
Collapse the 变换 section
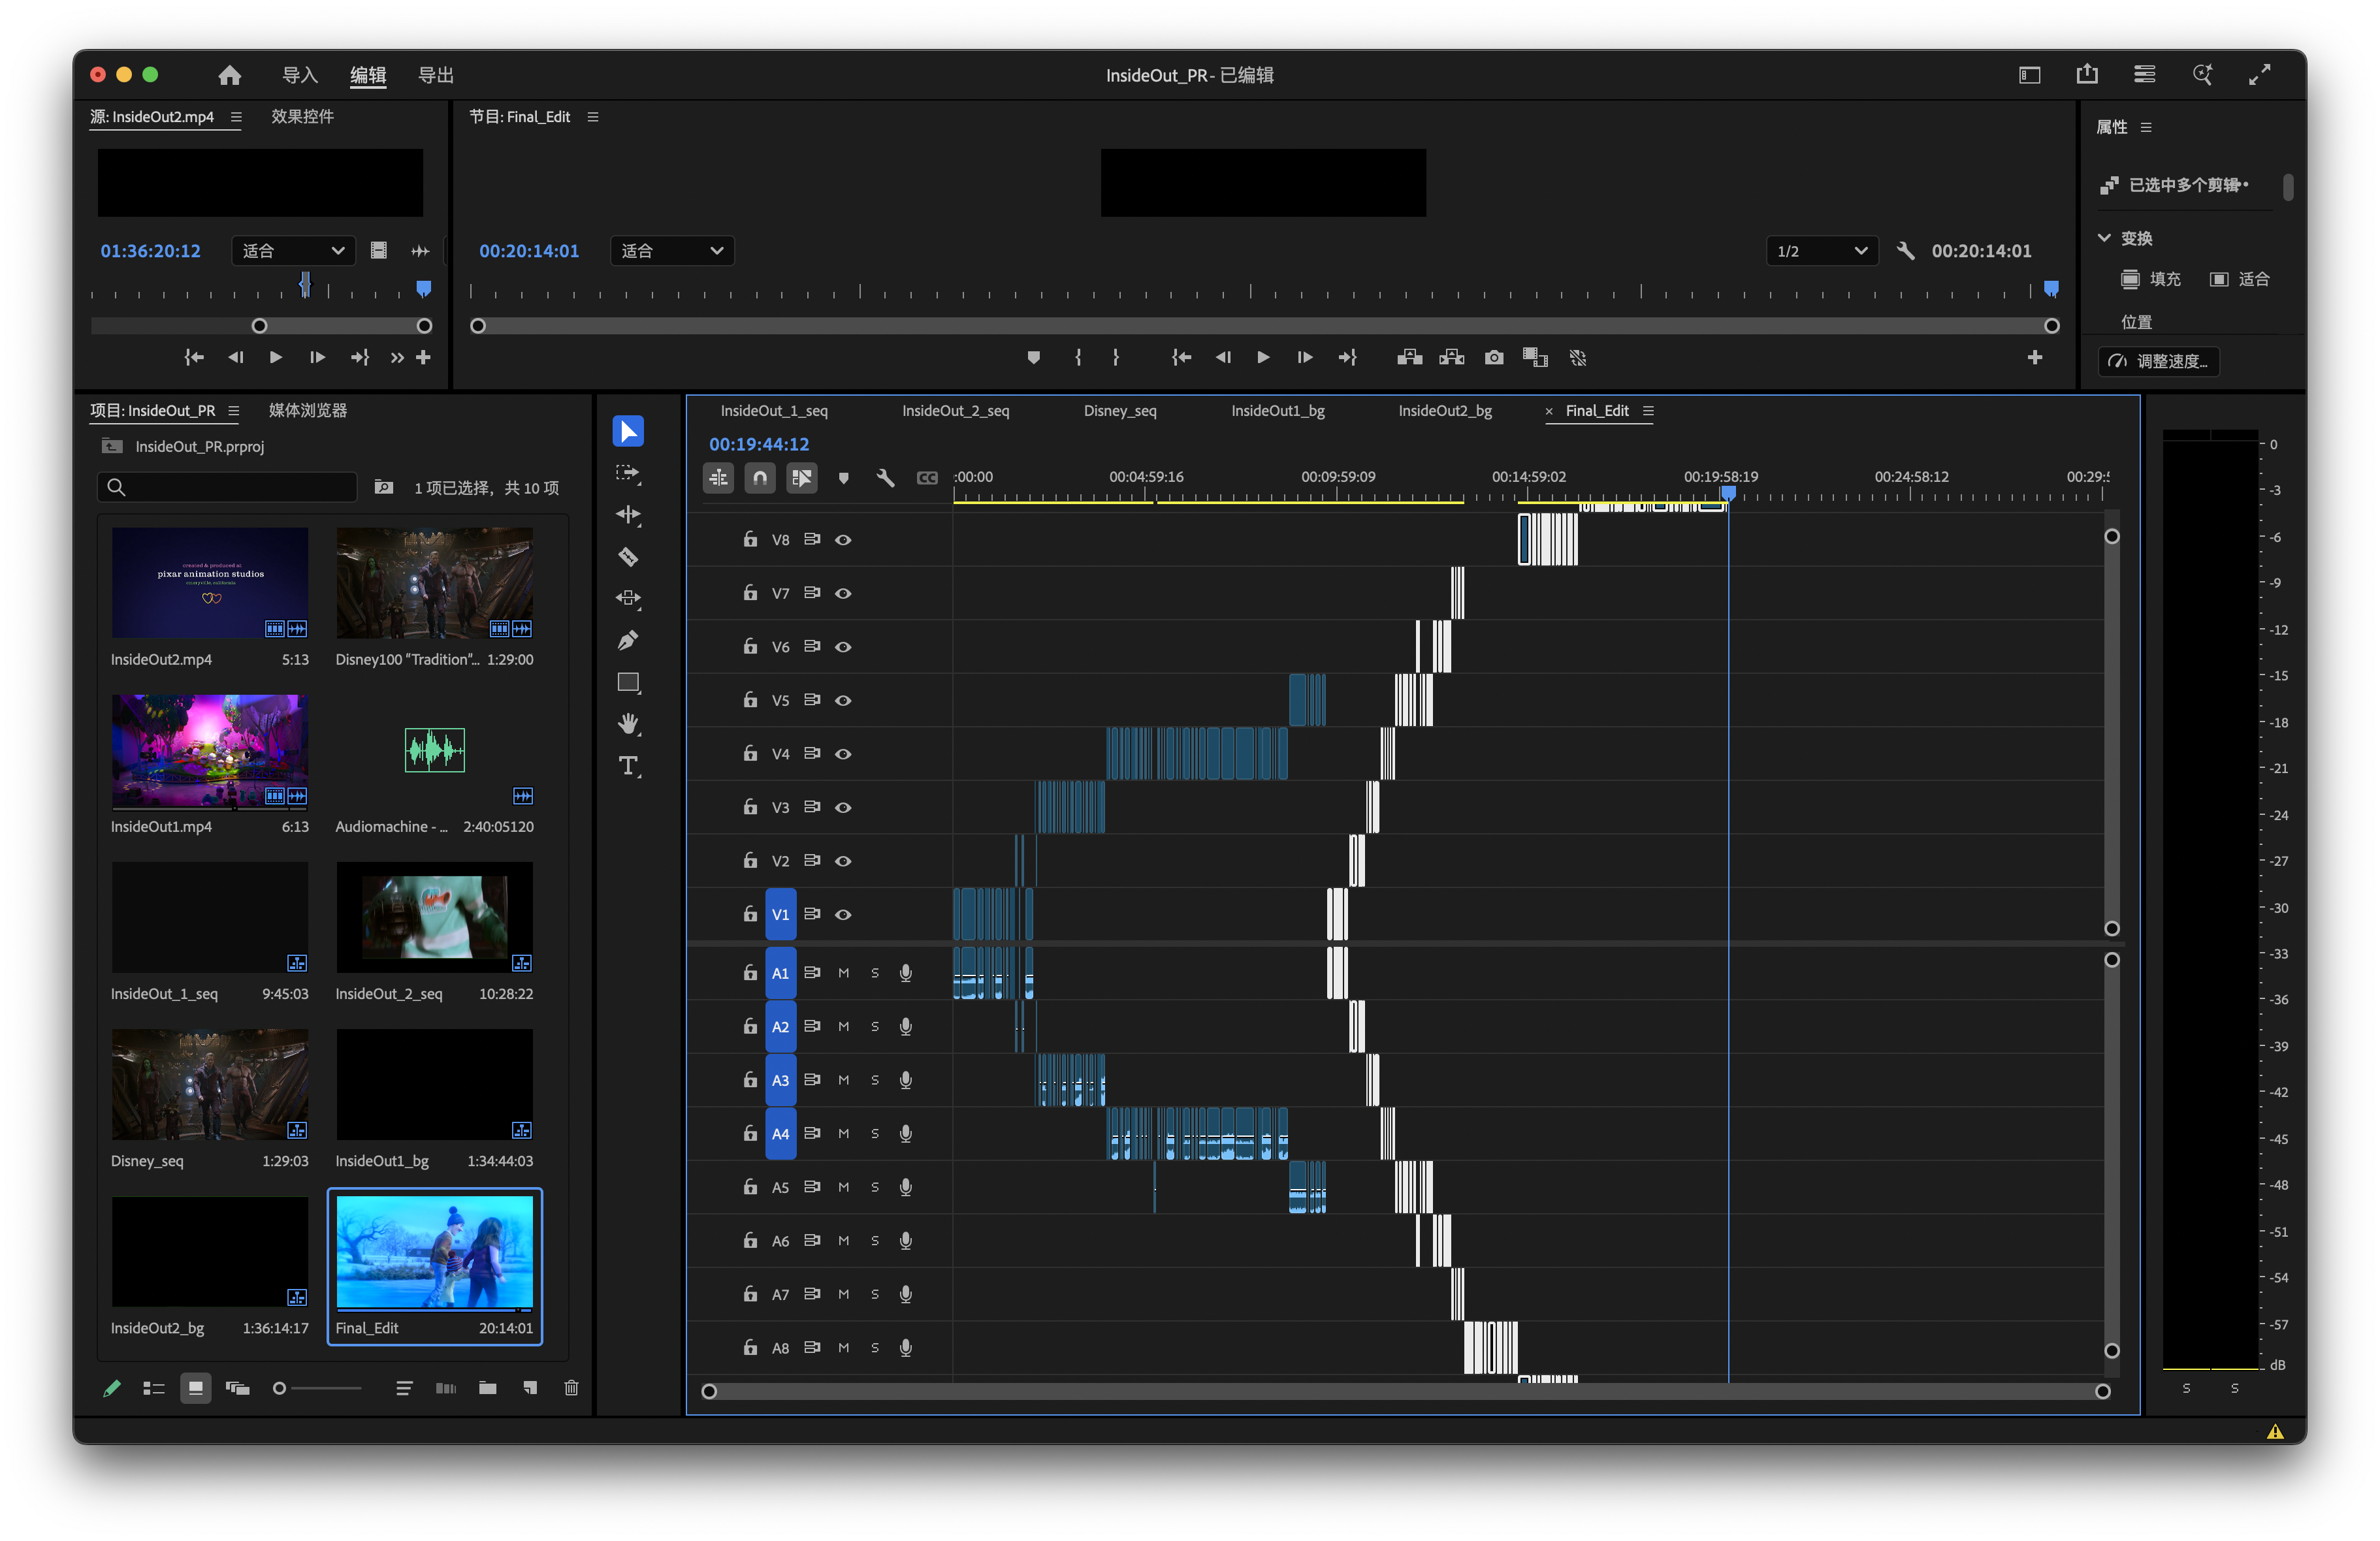pos(2104,238)
